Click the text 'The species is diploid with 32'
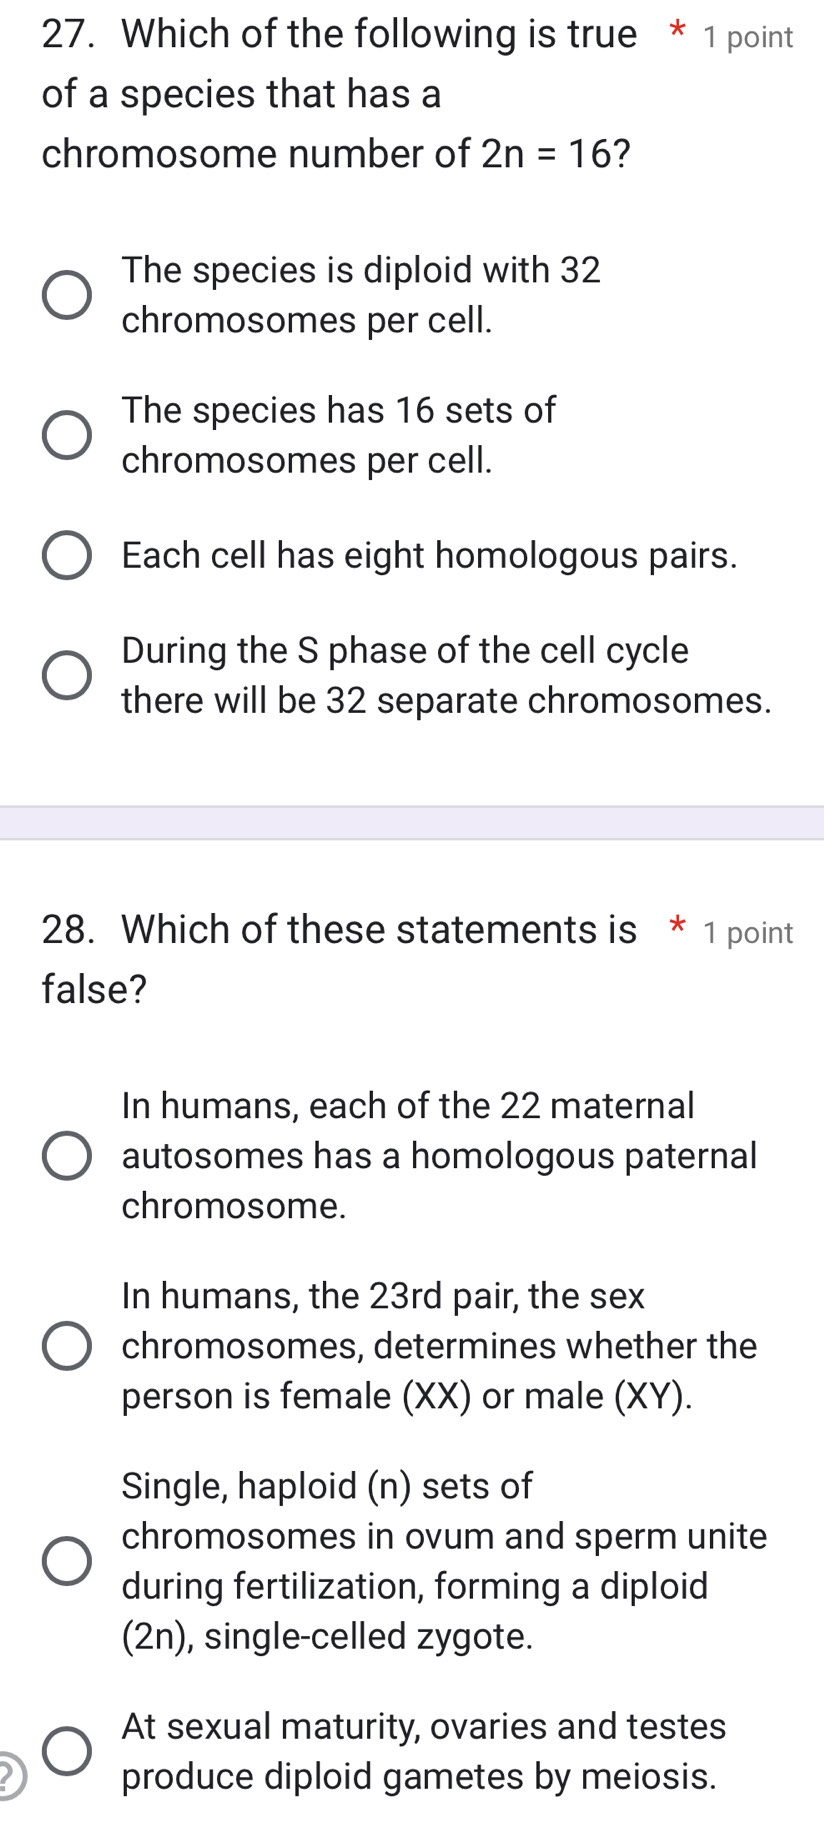824x1837 pixels. click(361, 270)
